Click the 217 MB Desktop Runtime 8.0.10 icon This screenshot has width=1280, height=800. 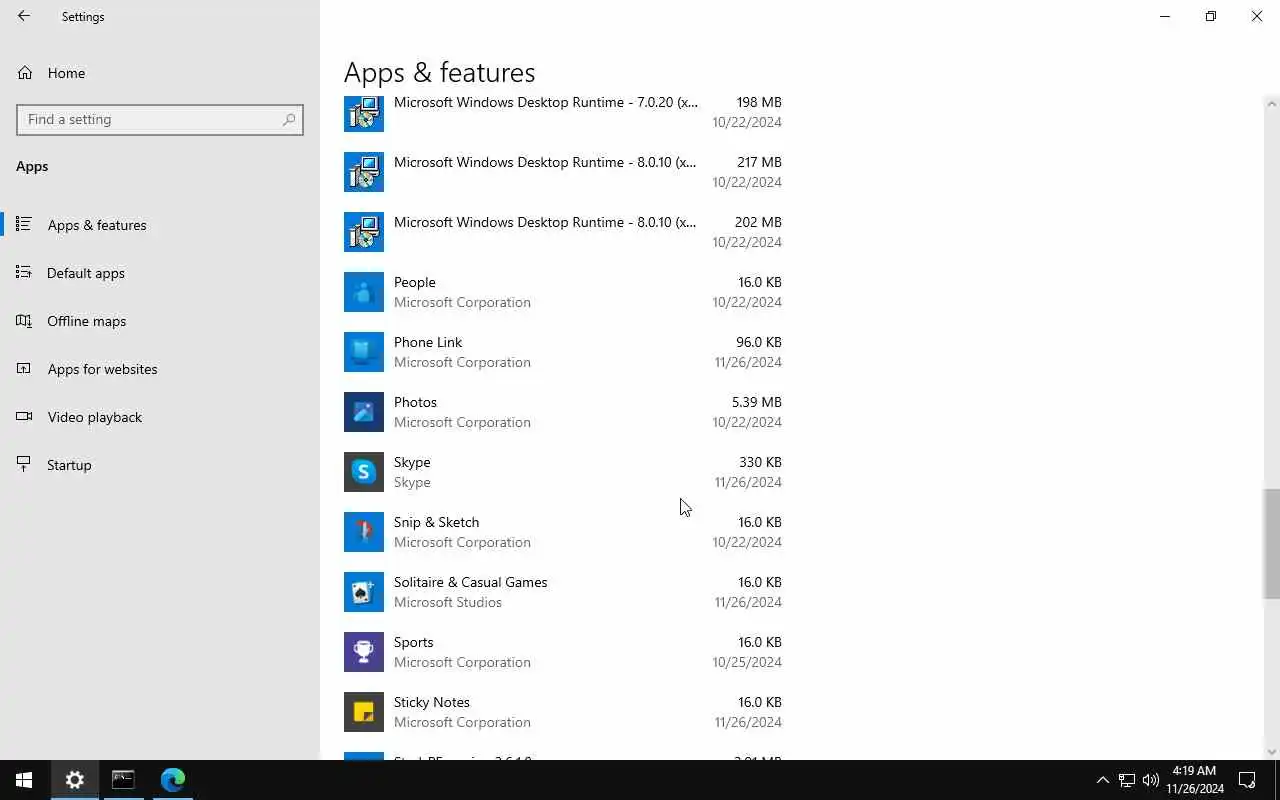tap(364, 172)
